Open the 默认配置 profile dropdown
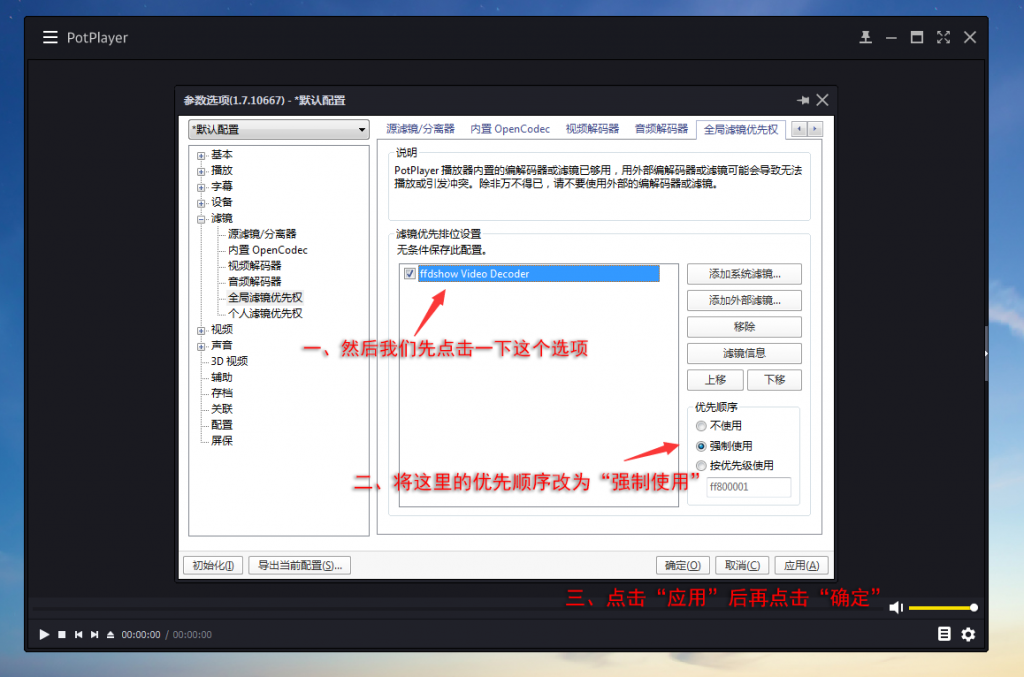This screenshot has width=1024, height=677. point(279,129)
